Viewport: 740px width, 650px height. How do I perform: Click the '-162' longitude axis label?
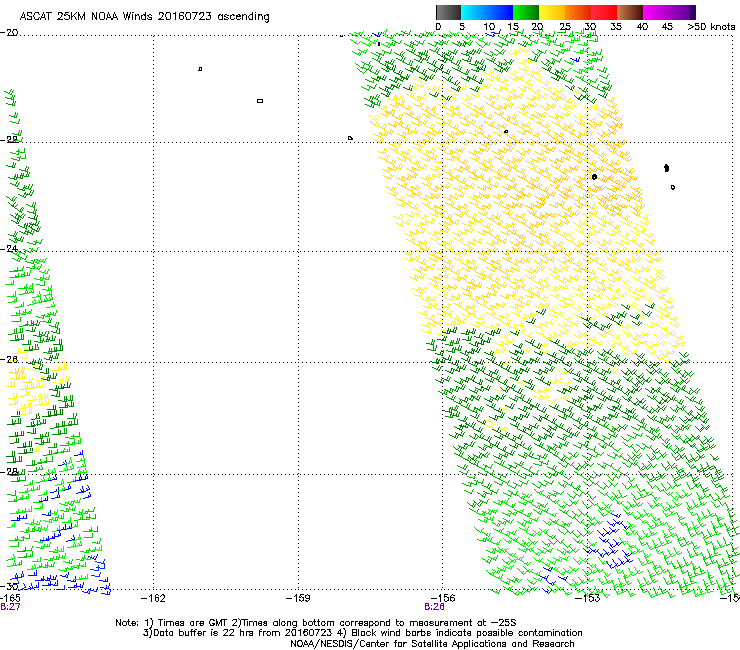point(153,598)
